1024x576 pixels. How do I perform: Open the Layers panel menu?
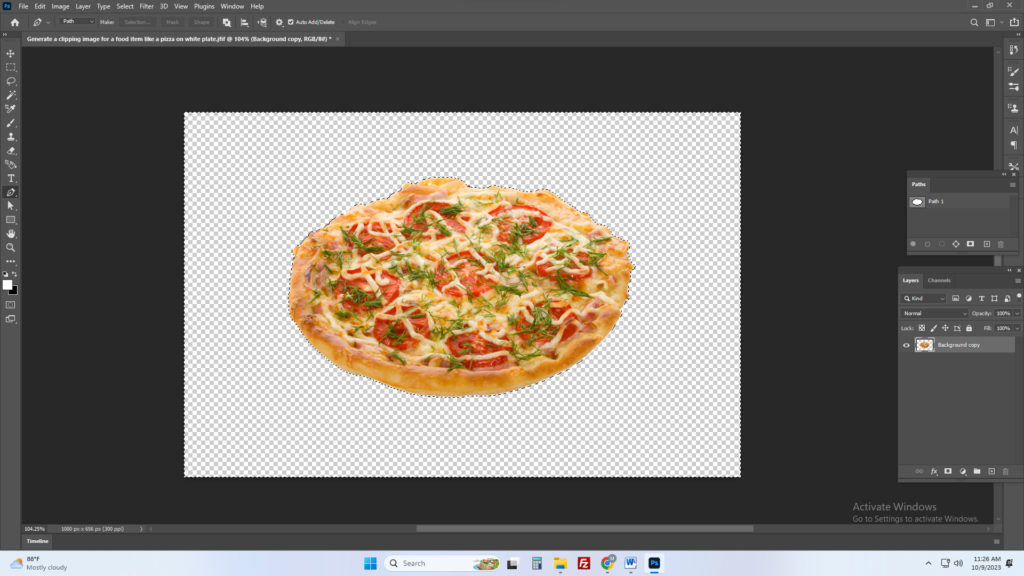pos(1017,281)
